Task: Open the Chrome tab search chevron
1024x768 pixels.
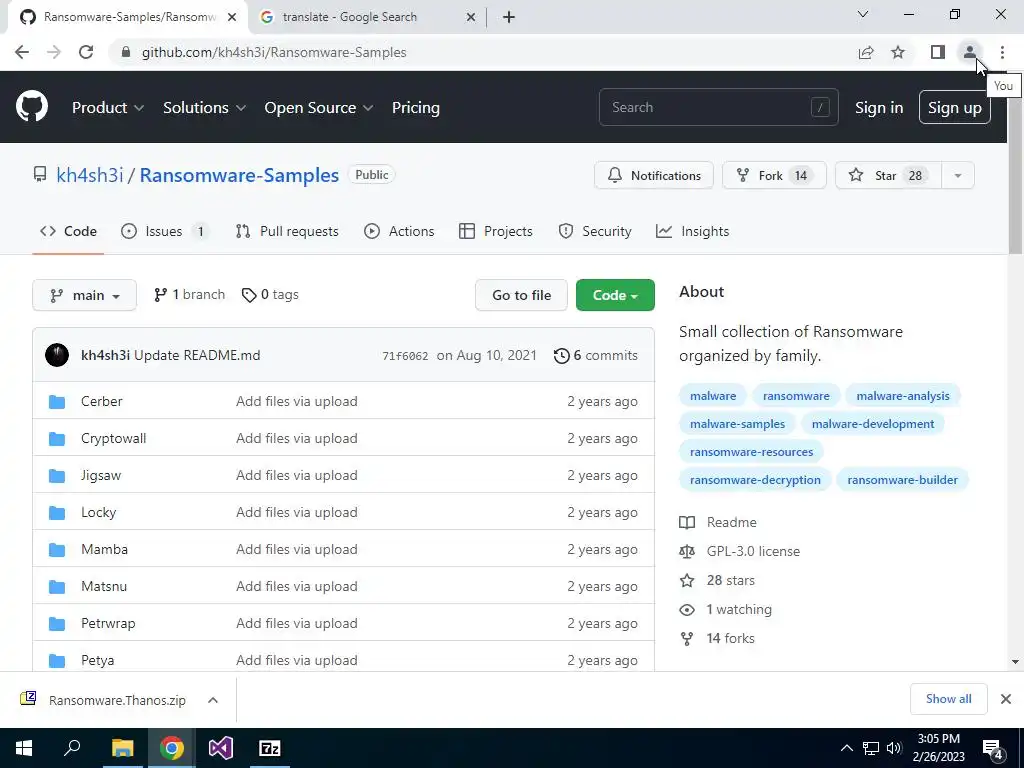Action: pyautogui.click(x=863, y=14)
